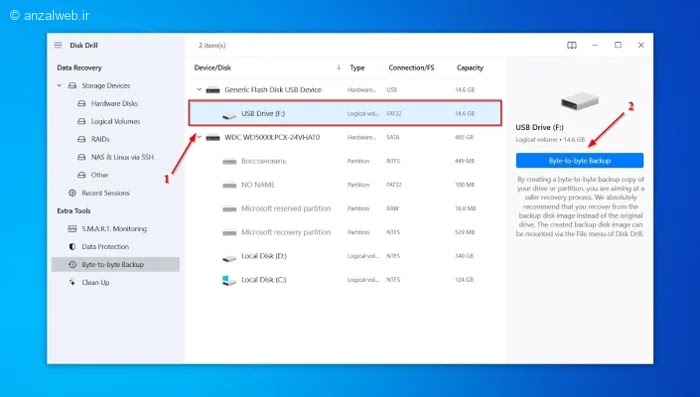Click the Storage Devices drive icon

pos(72,85)
